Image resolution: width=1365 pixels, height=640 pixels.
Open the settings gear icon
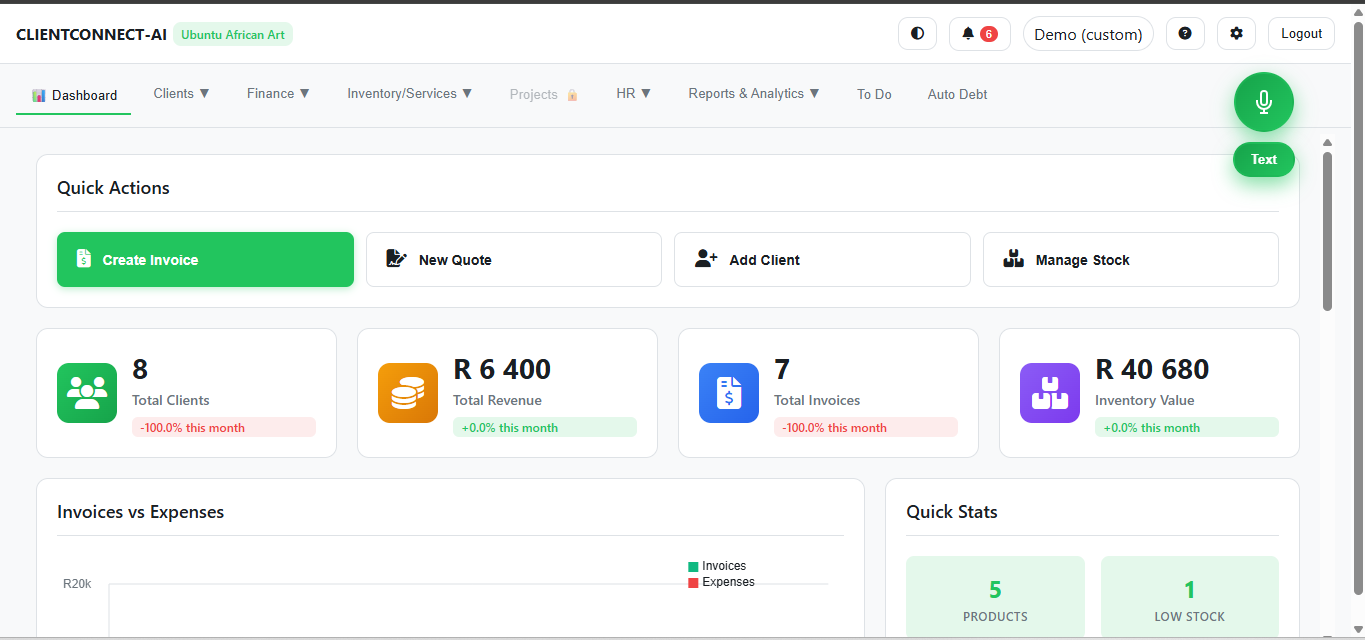pyautogui.click(x=1236, y=32)
